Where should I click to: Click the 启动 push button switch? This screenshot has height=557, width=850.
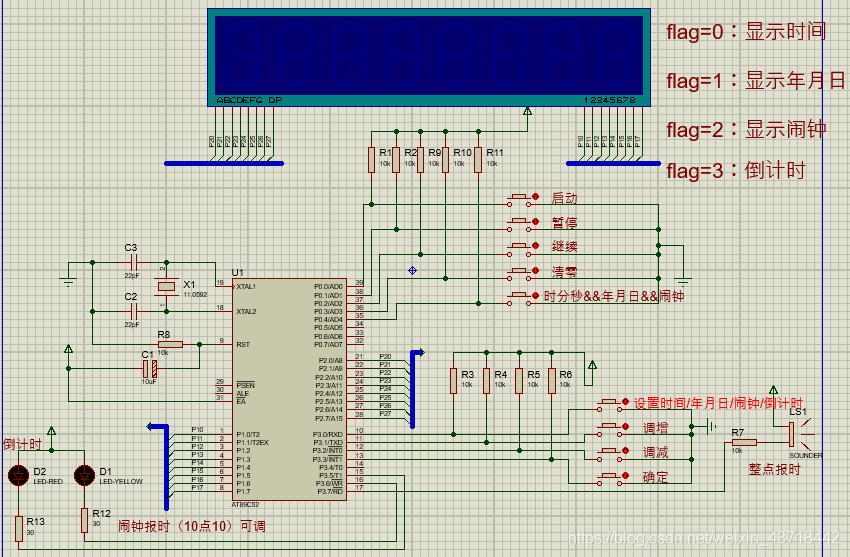pos(519,200)
